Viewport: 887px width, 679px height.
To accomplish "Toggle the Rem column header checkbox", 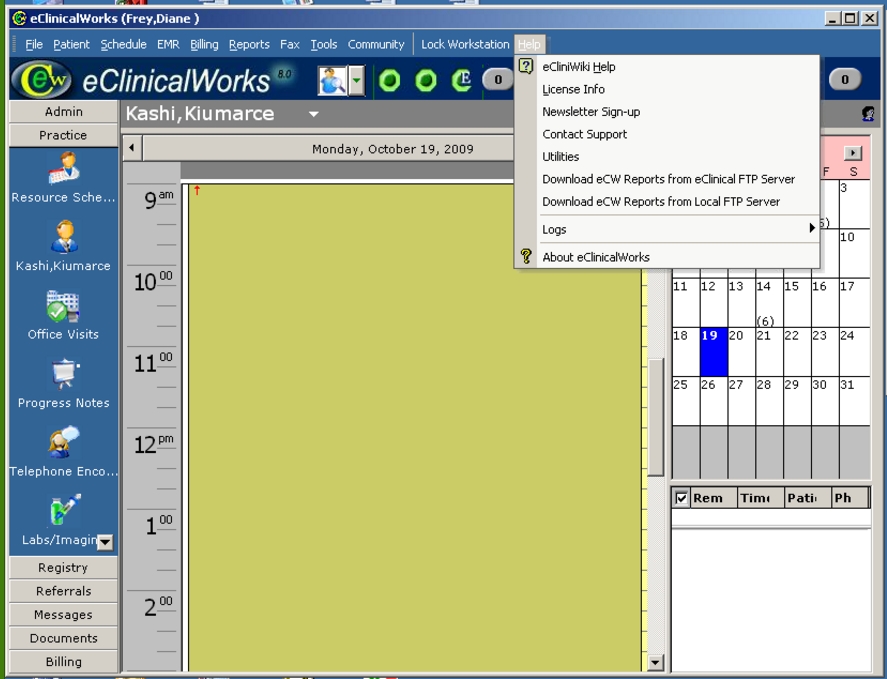I will tap(682, 498).
